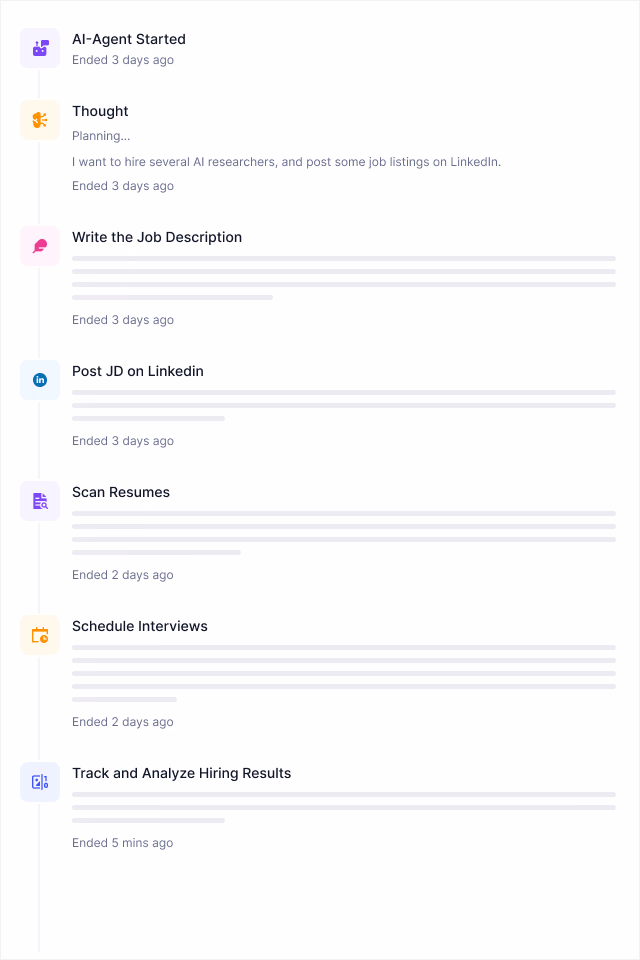Image resolution: width=640 pixels, height=960 pixels.
Task: Click the orange Thought brain icon
Action: point(40,120)
